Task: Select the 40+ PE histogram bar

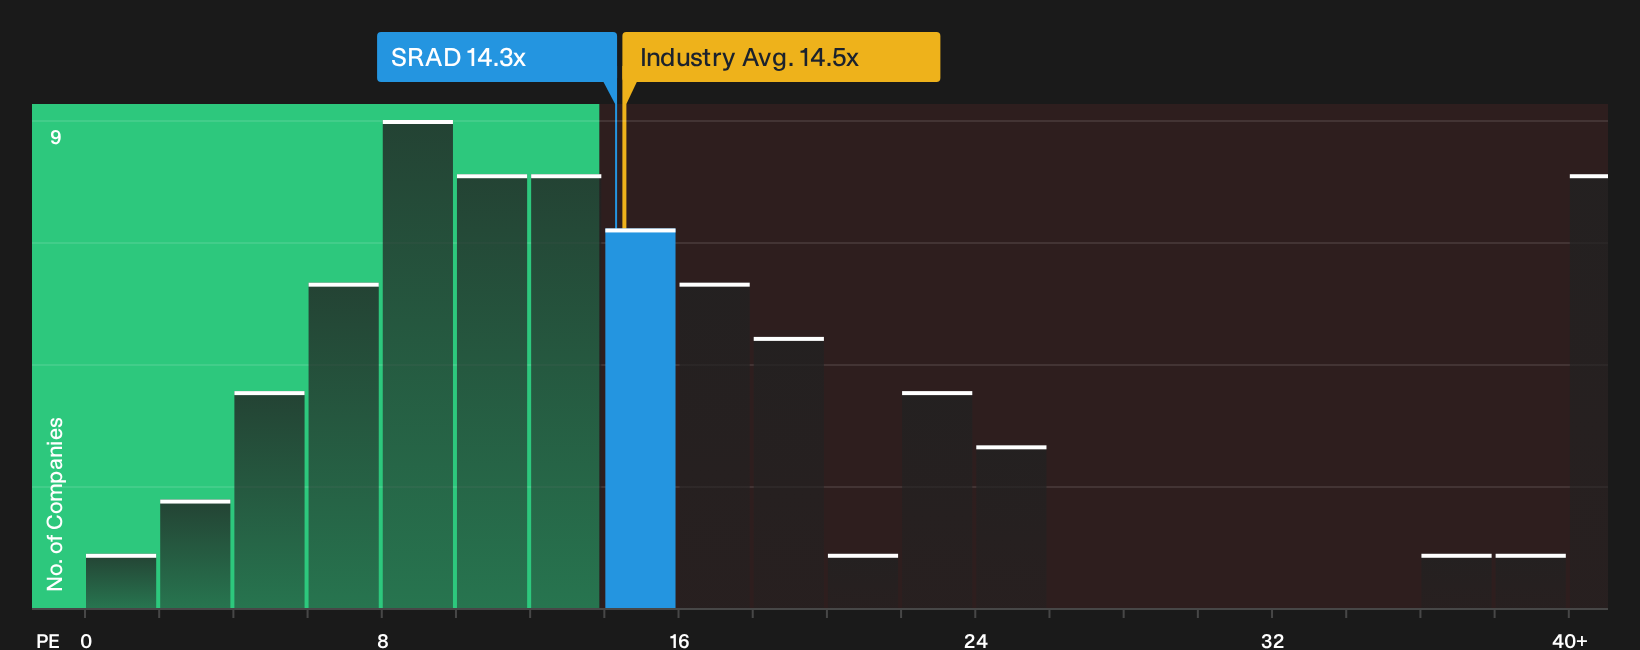Action: coord(1589,392)
